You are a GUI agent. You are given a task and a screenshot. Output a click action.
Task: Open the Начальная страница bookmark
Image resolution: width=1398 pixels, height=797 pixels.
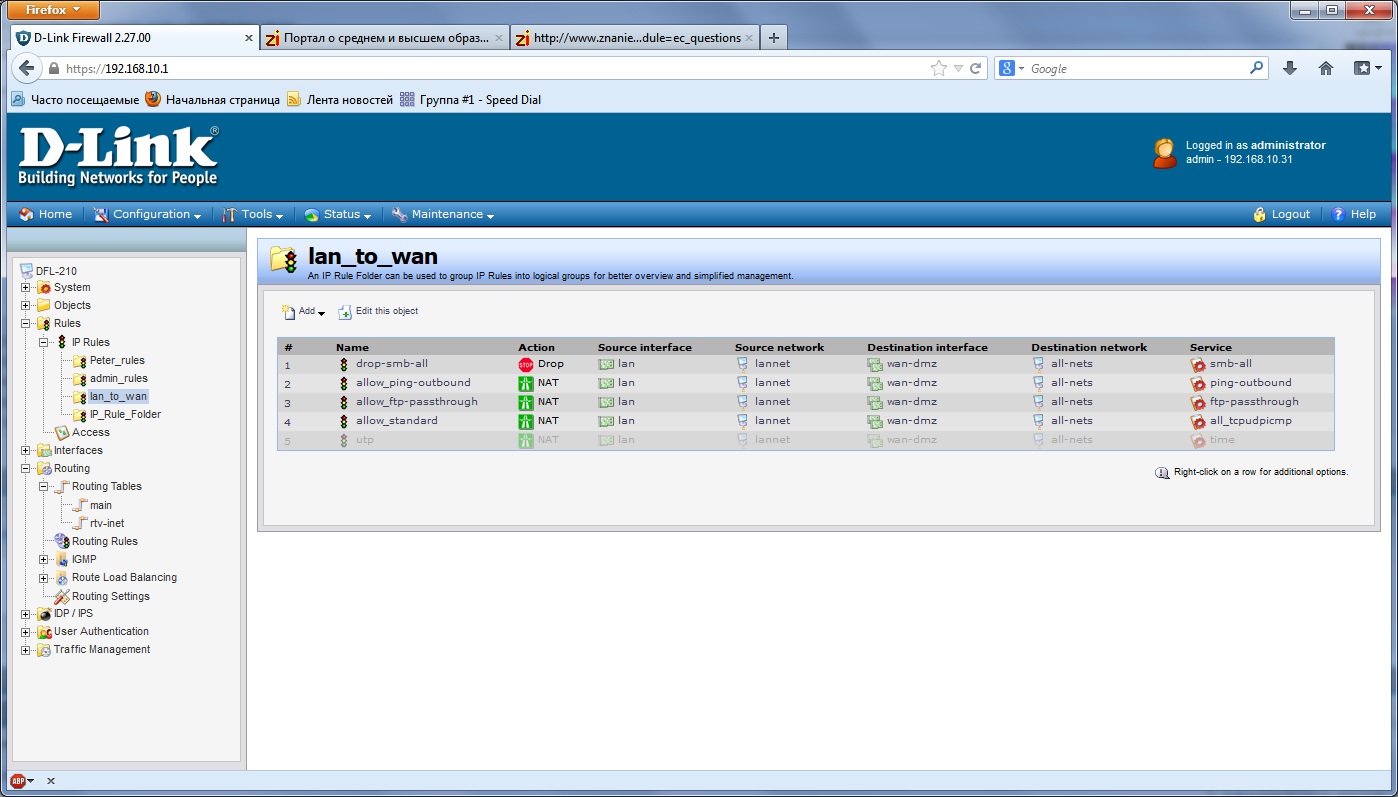[212, 100]
